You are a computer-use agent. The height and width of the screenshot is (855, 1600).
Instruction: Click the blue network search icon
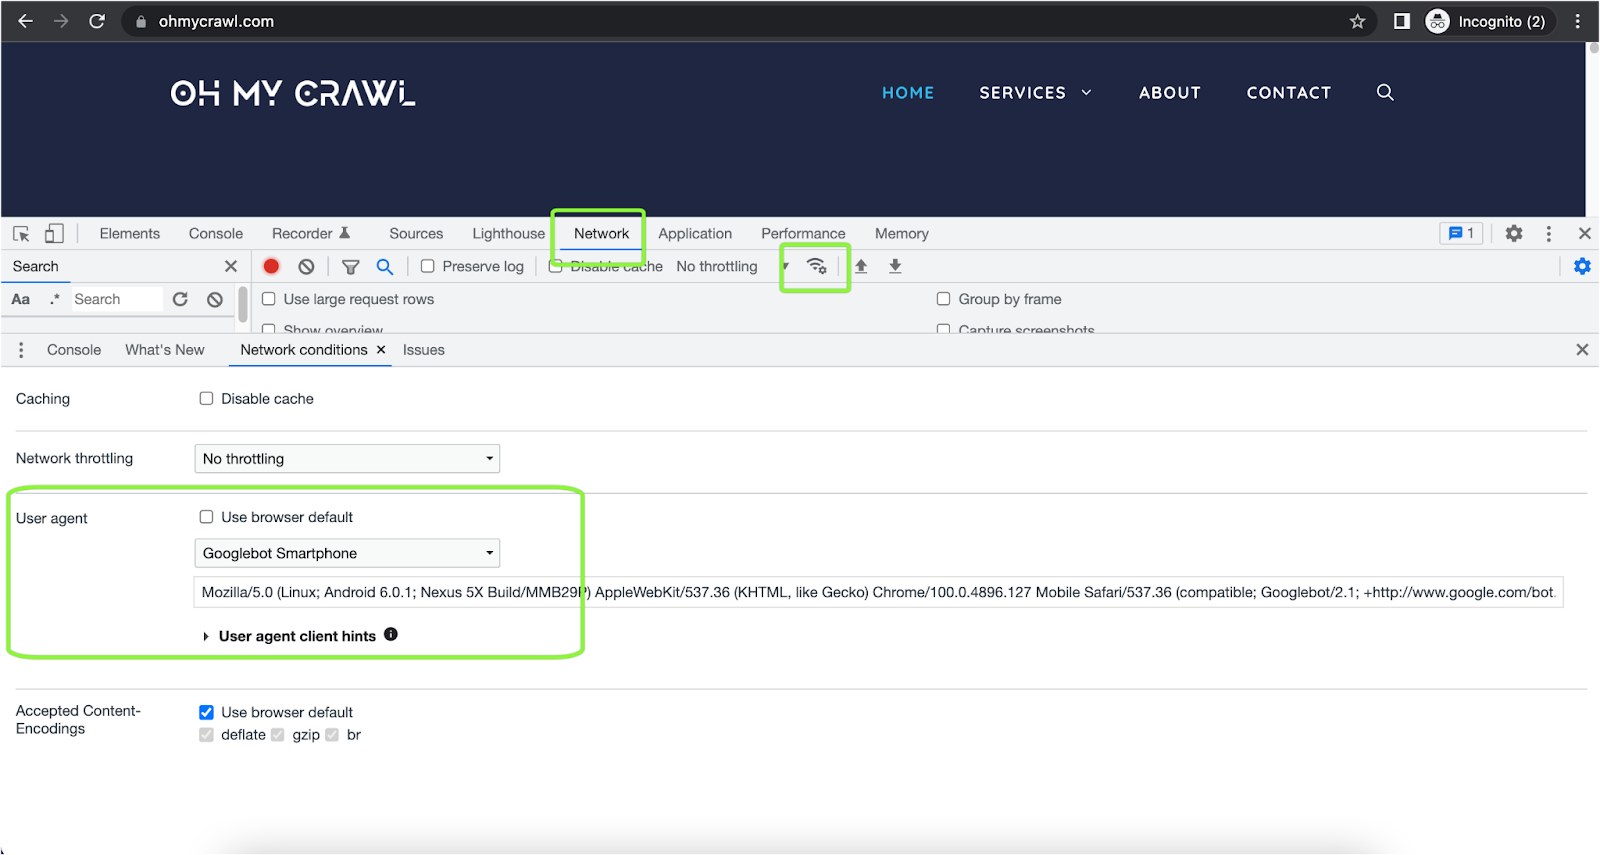click(x=385, y=267)
